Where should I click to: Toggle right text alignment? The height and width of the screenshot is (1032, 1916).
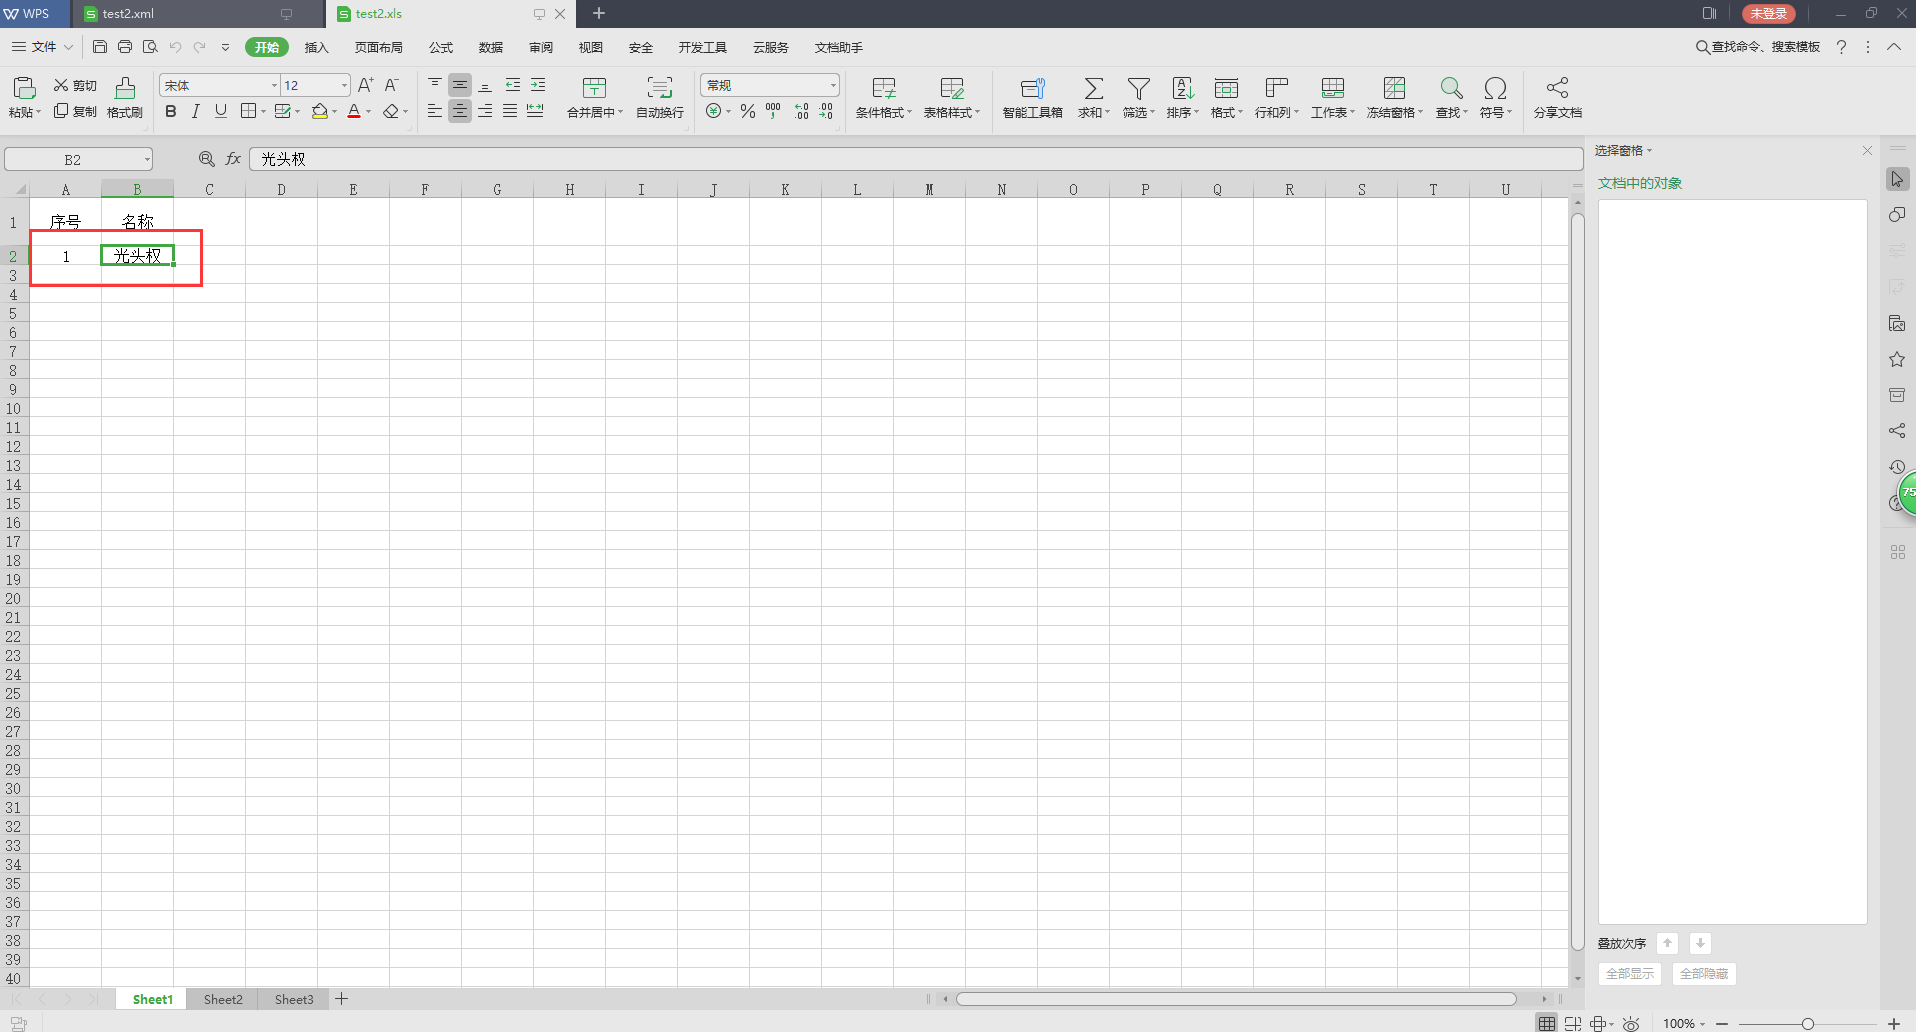pyautogui.click(x=485, y=111)
